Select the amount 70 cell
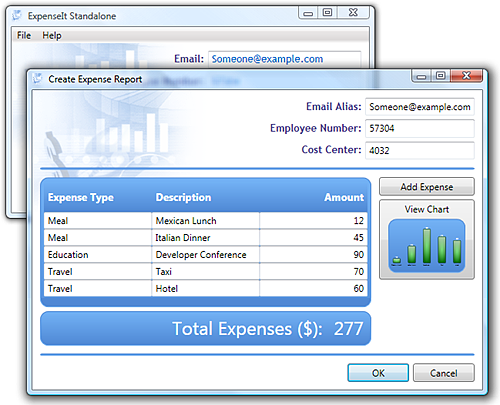Viewport: 500px width, 405px height. [313, 272]
